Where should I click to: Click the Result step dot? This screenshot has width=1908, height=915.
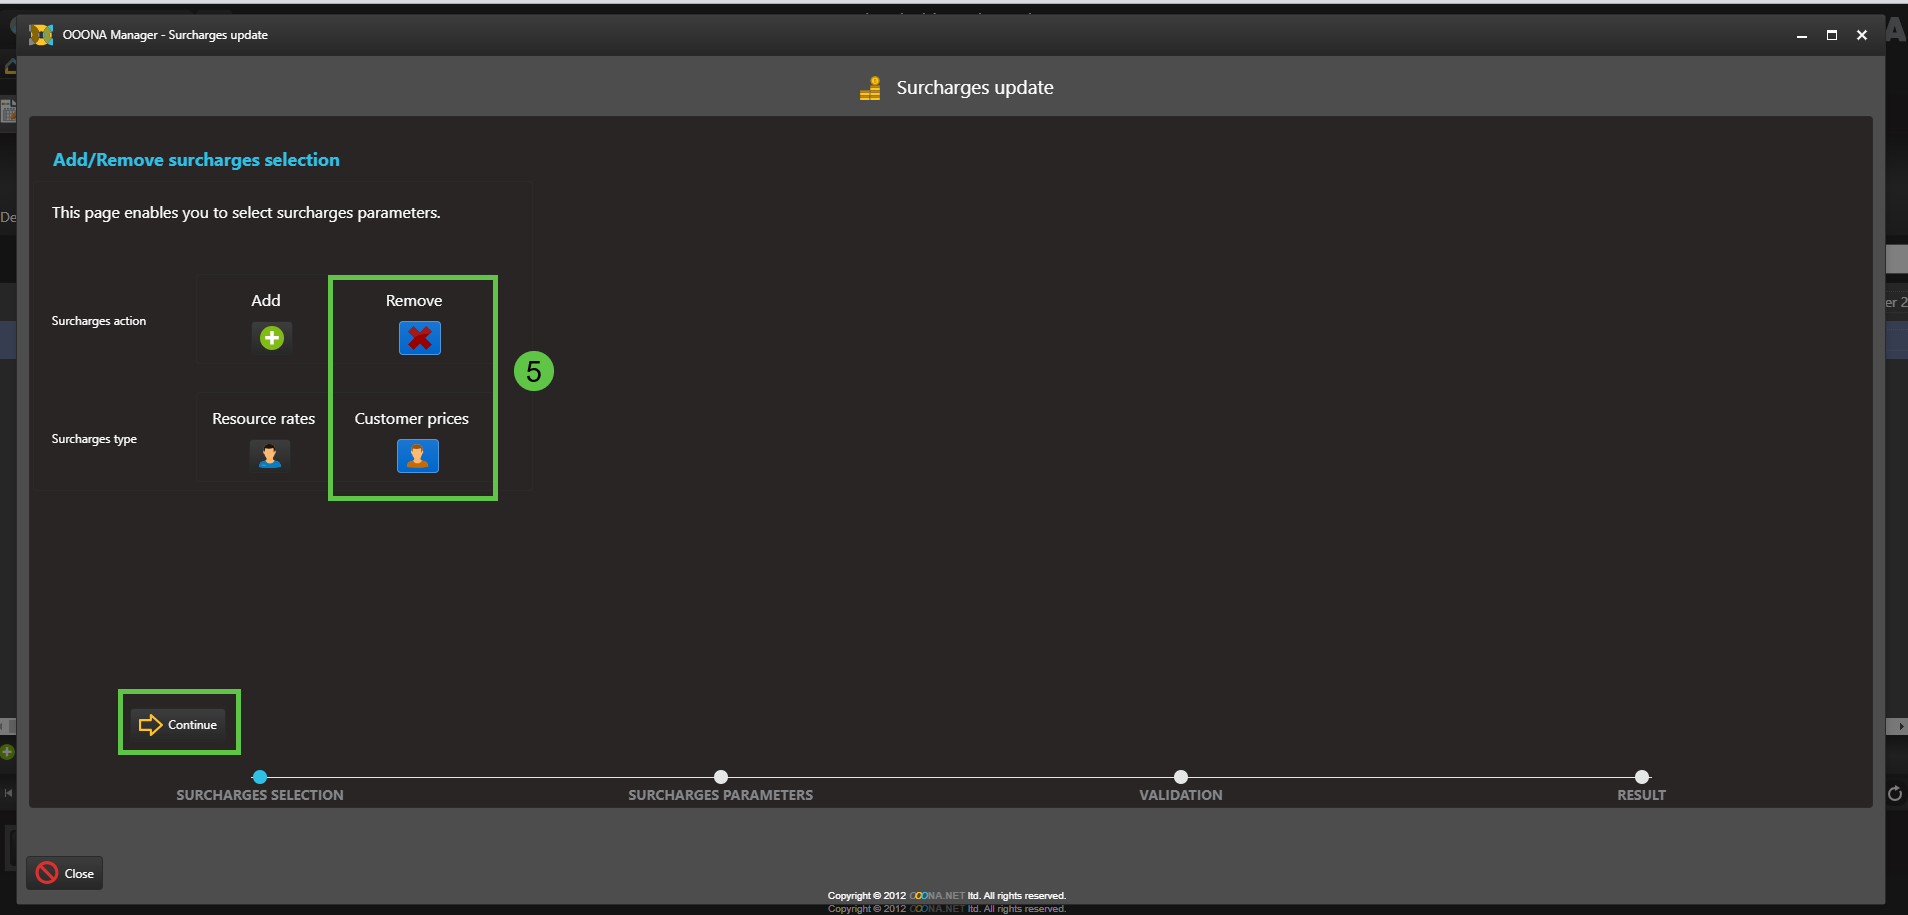pos(1641,777)
